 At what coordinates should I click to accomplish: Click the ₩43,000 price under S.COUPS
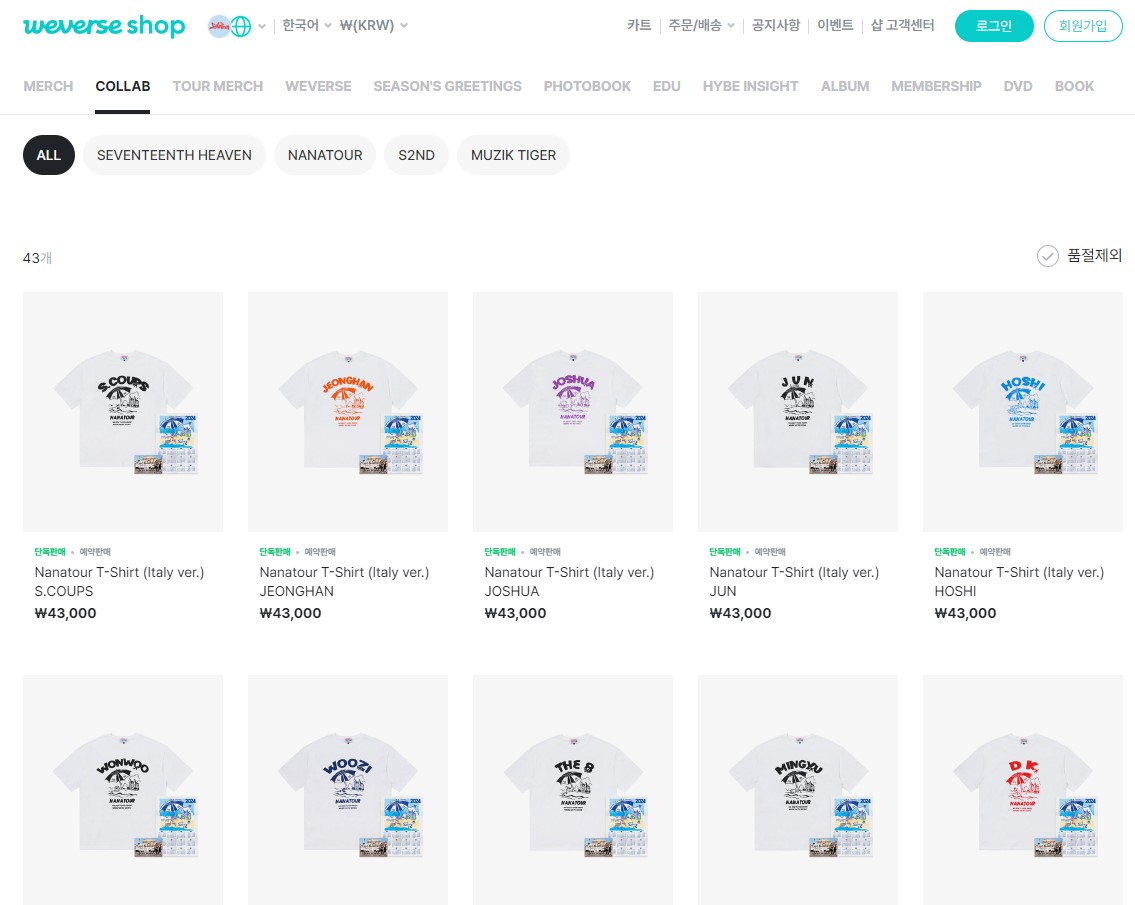[x=66, y=613]
